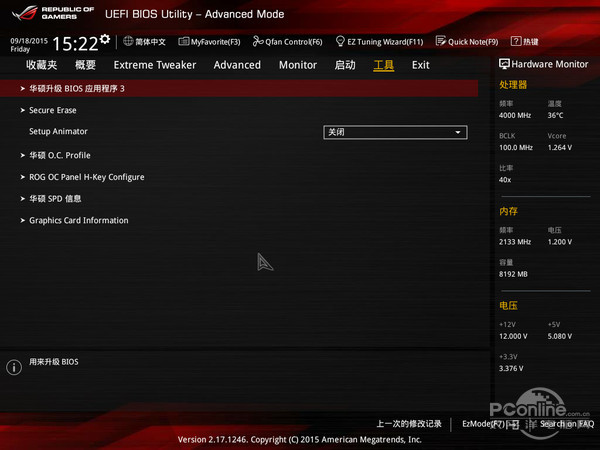This screenshot has height=450, width=600.
Task: Click 40x ratio value
Action: [x=505, y=180]
